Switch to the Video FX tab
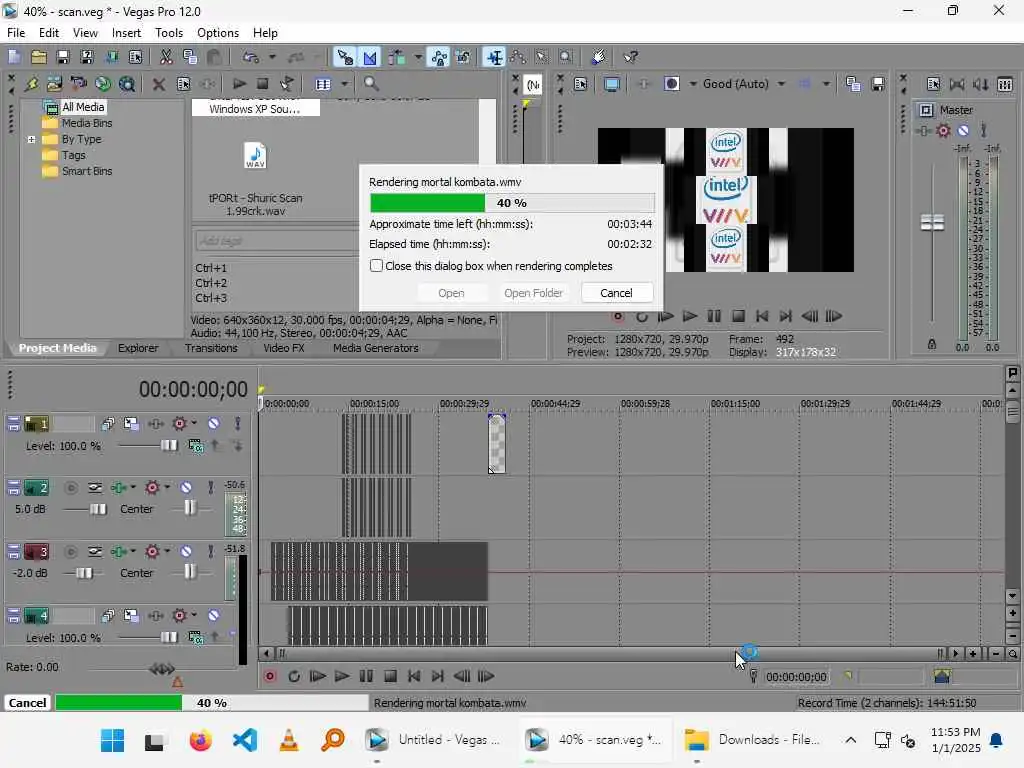This screenshot has height=768, width=1024. click(x=283, y=348)
